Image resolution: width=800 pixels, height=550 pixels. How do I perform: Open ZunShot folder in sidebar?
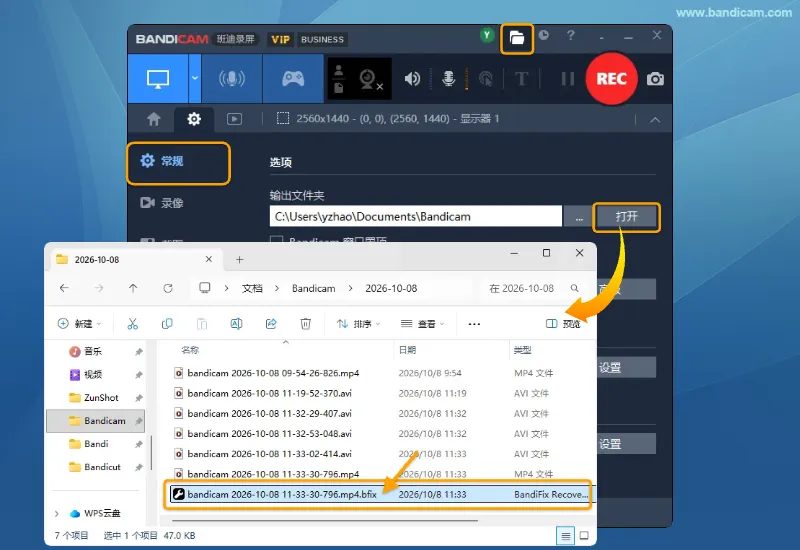(x=101, y=397)
